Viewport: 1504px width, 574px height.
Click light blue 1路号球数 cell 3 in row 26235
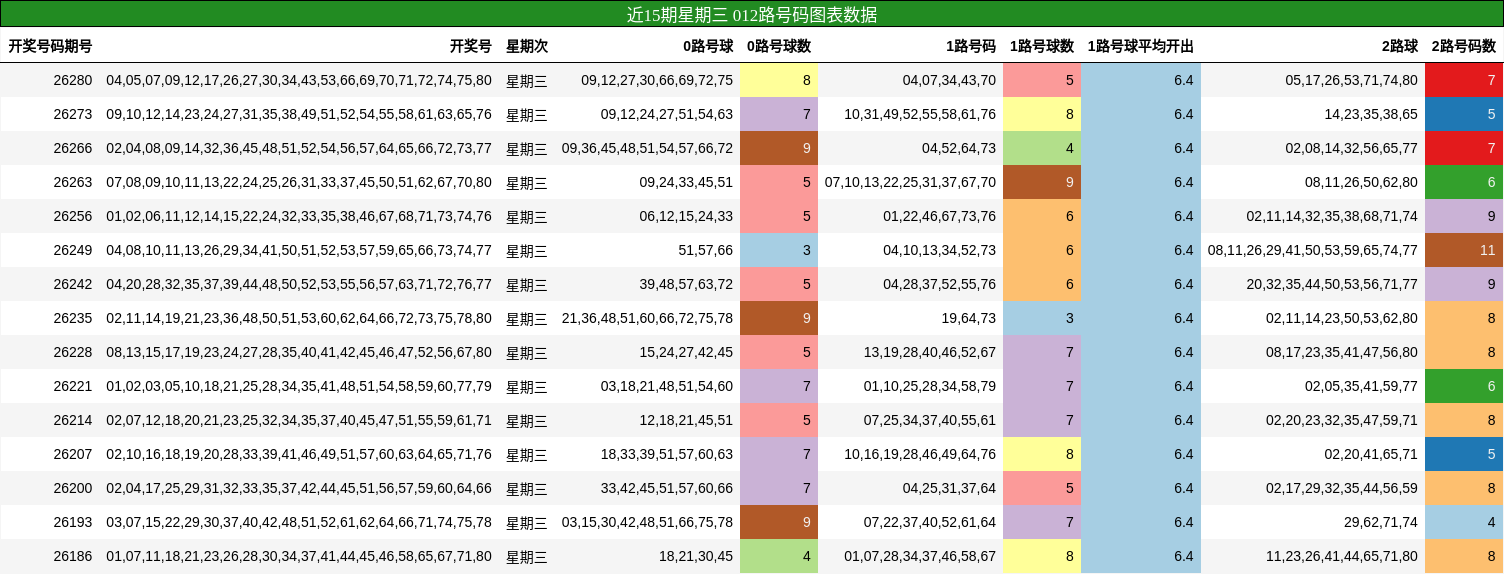point(1042,318)
